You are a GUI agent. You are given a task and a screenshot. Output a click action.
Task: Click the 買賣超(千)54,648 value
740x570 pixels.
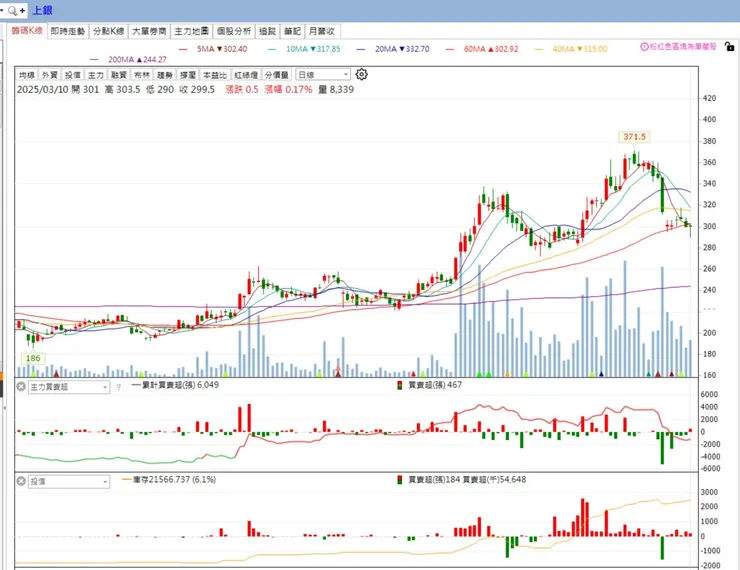tap(494, 479)
